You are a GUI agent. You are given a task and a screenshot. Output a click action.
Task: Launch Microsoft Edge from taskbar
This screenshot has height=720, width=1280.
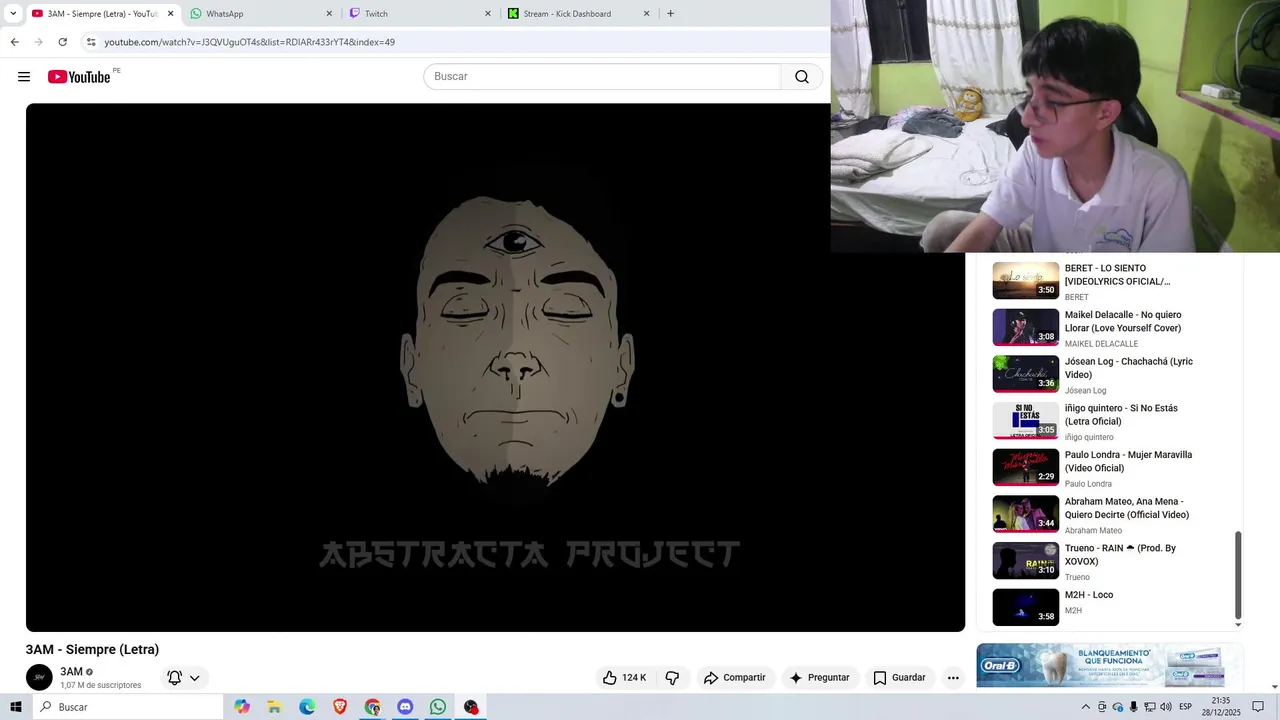307,707
